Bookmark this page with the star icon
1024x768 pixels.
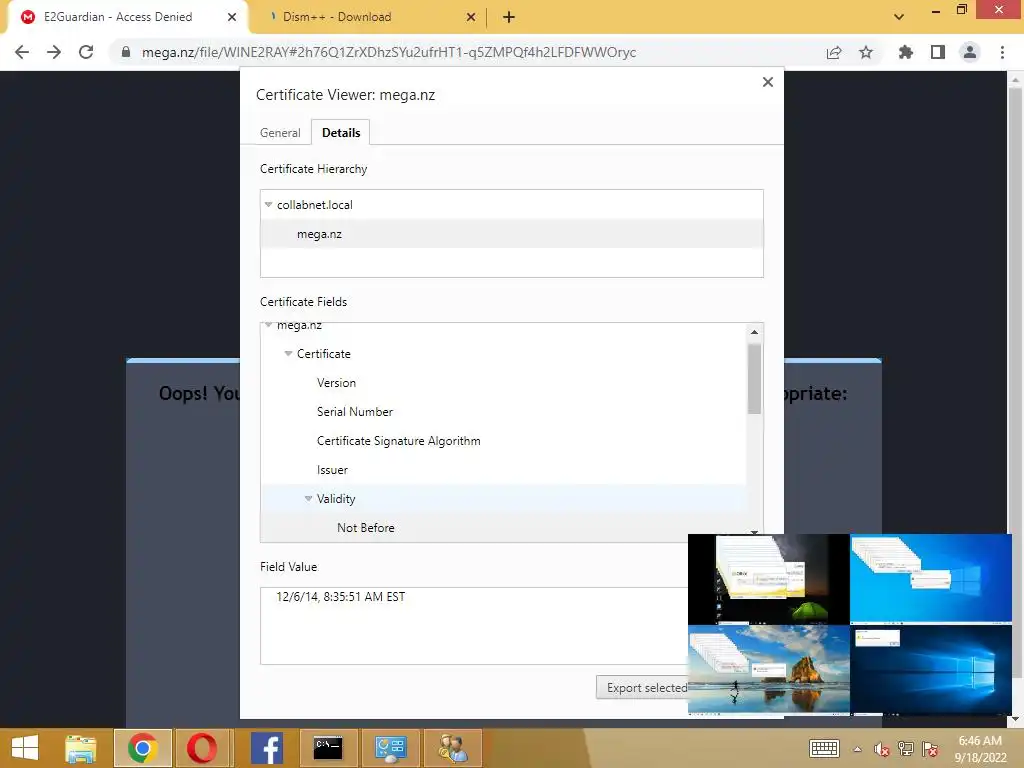[x=866, y=52]
